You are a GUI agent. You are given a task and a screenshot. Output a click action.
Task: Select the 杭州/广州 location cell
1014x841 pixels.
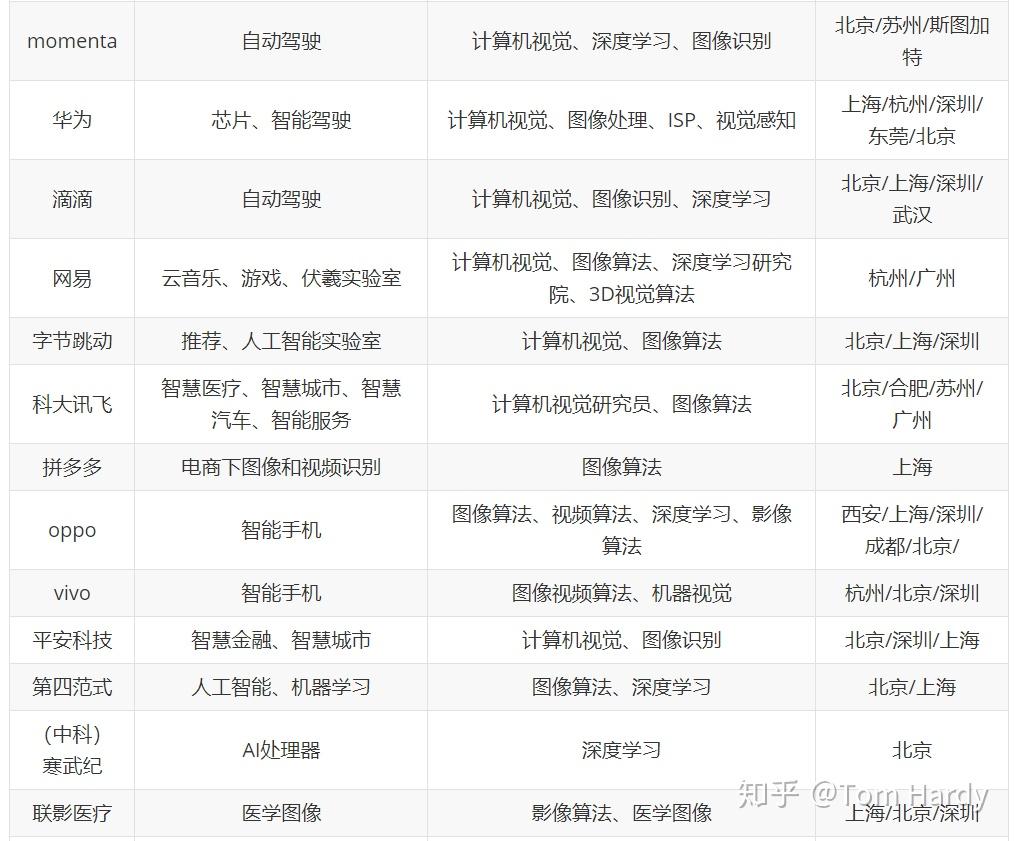[x=912, y=278]
